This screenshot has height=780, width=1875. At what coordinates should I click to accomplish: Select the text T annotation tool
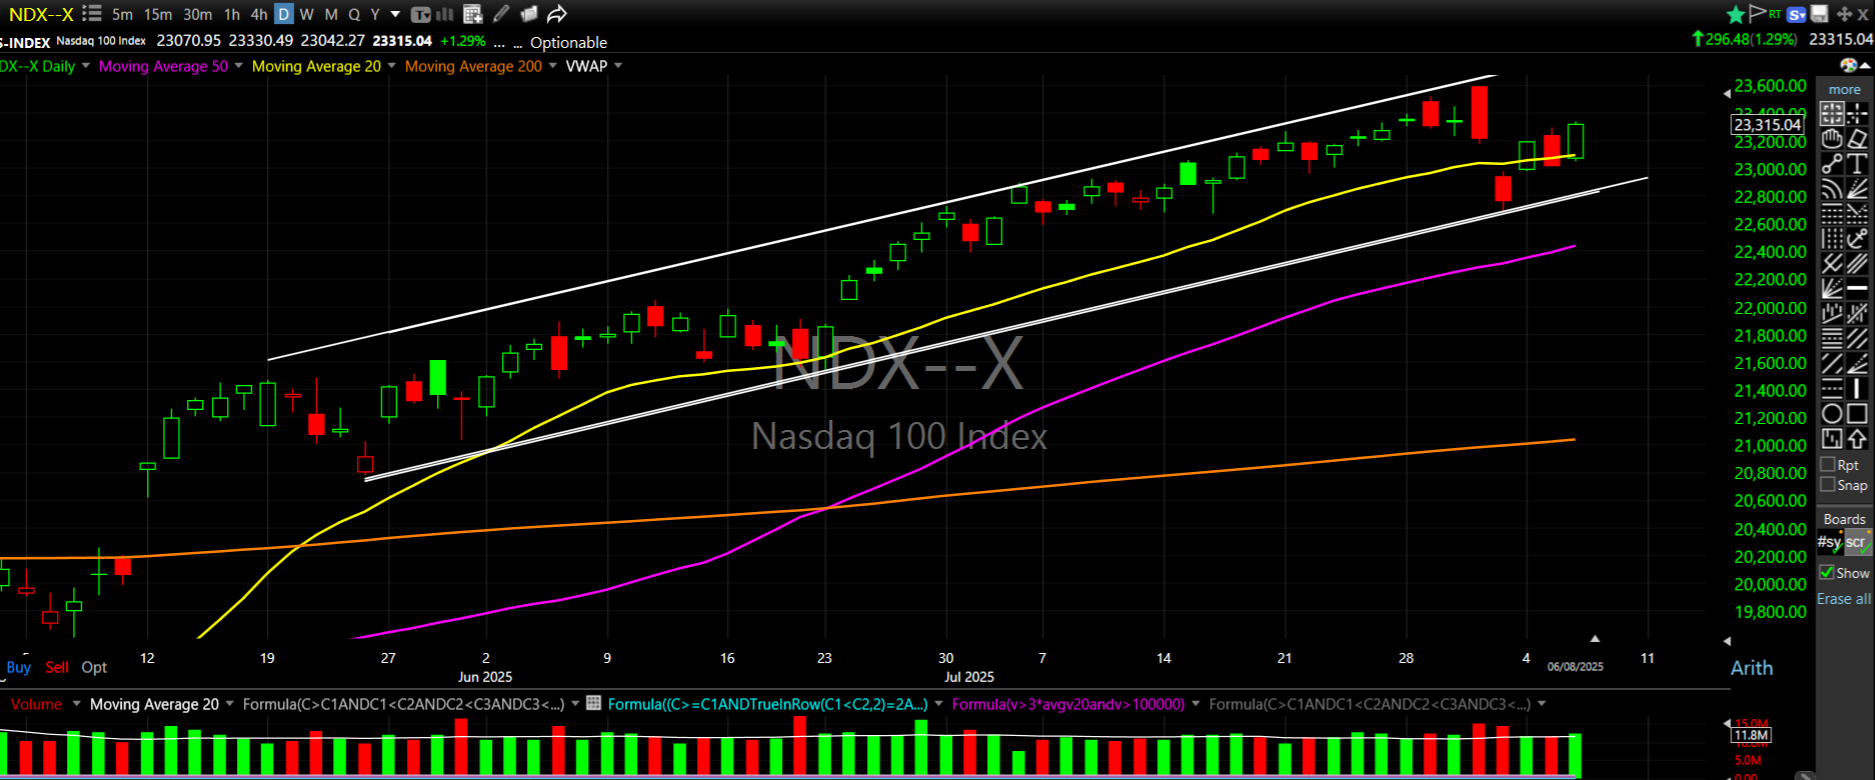[x=1857, y=163]
